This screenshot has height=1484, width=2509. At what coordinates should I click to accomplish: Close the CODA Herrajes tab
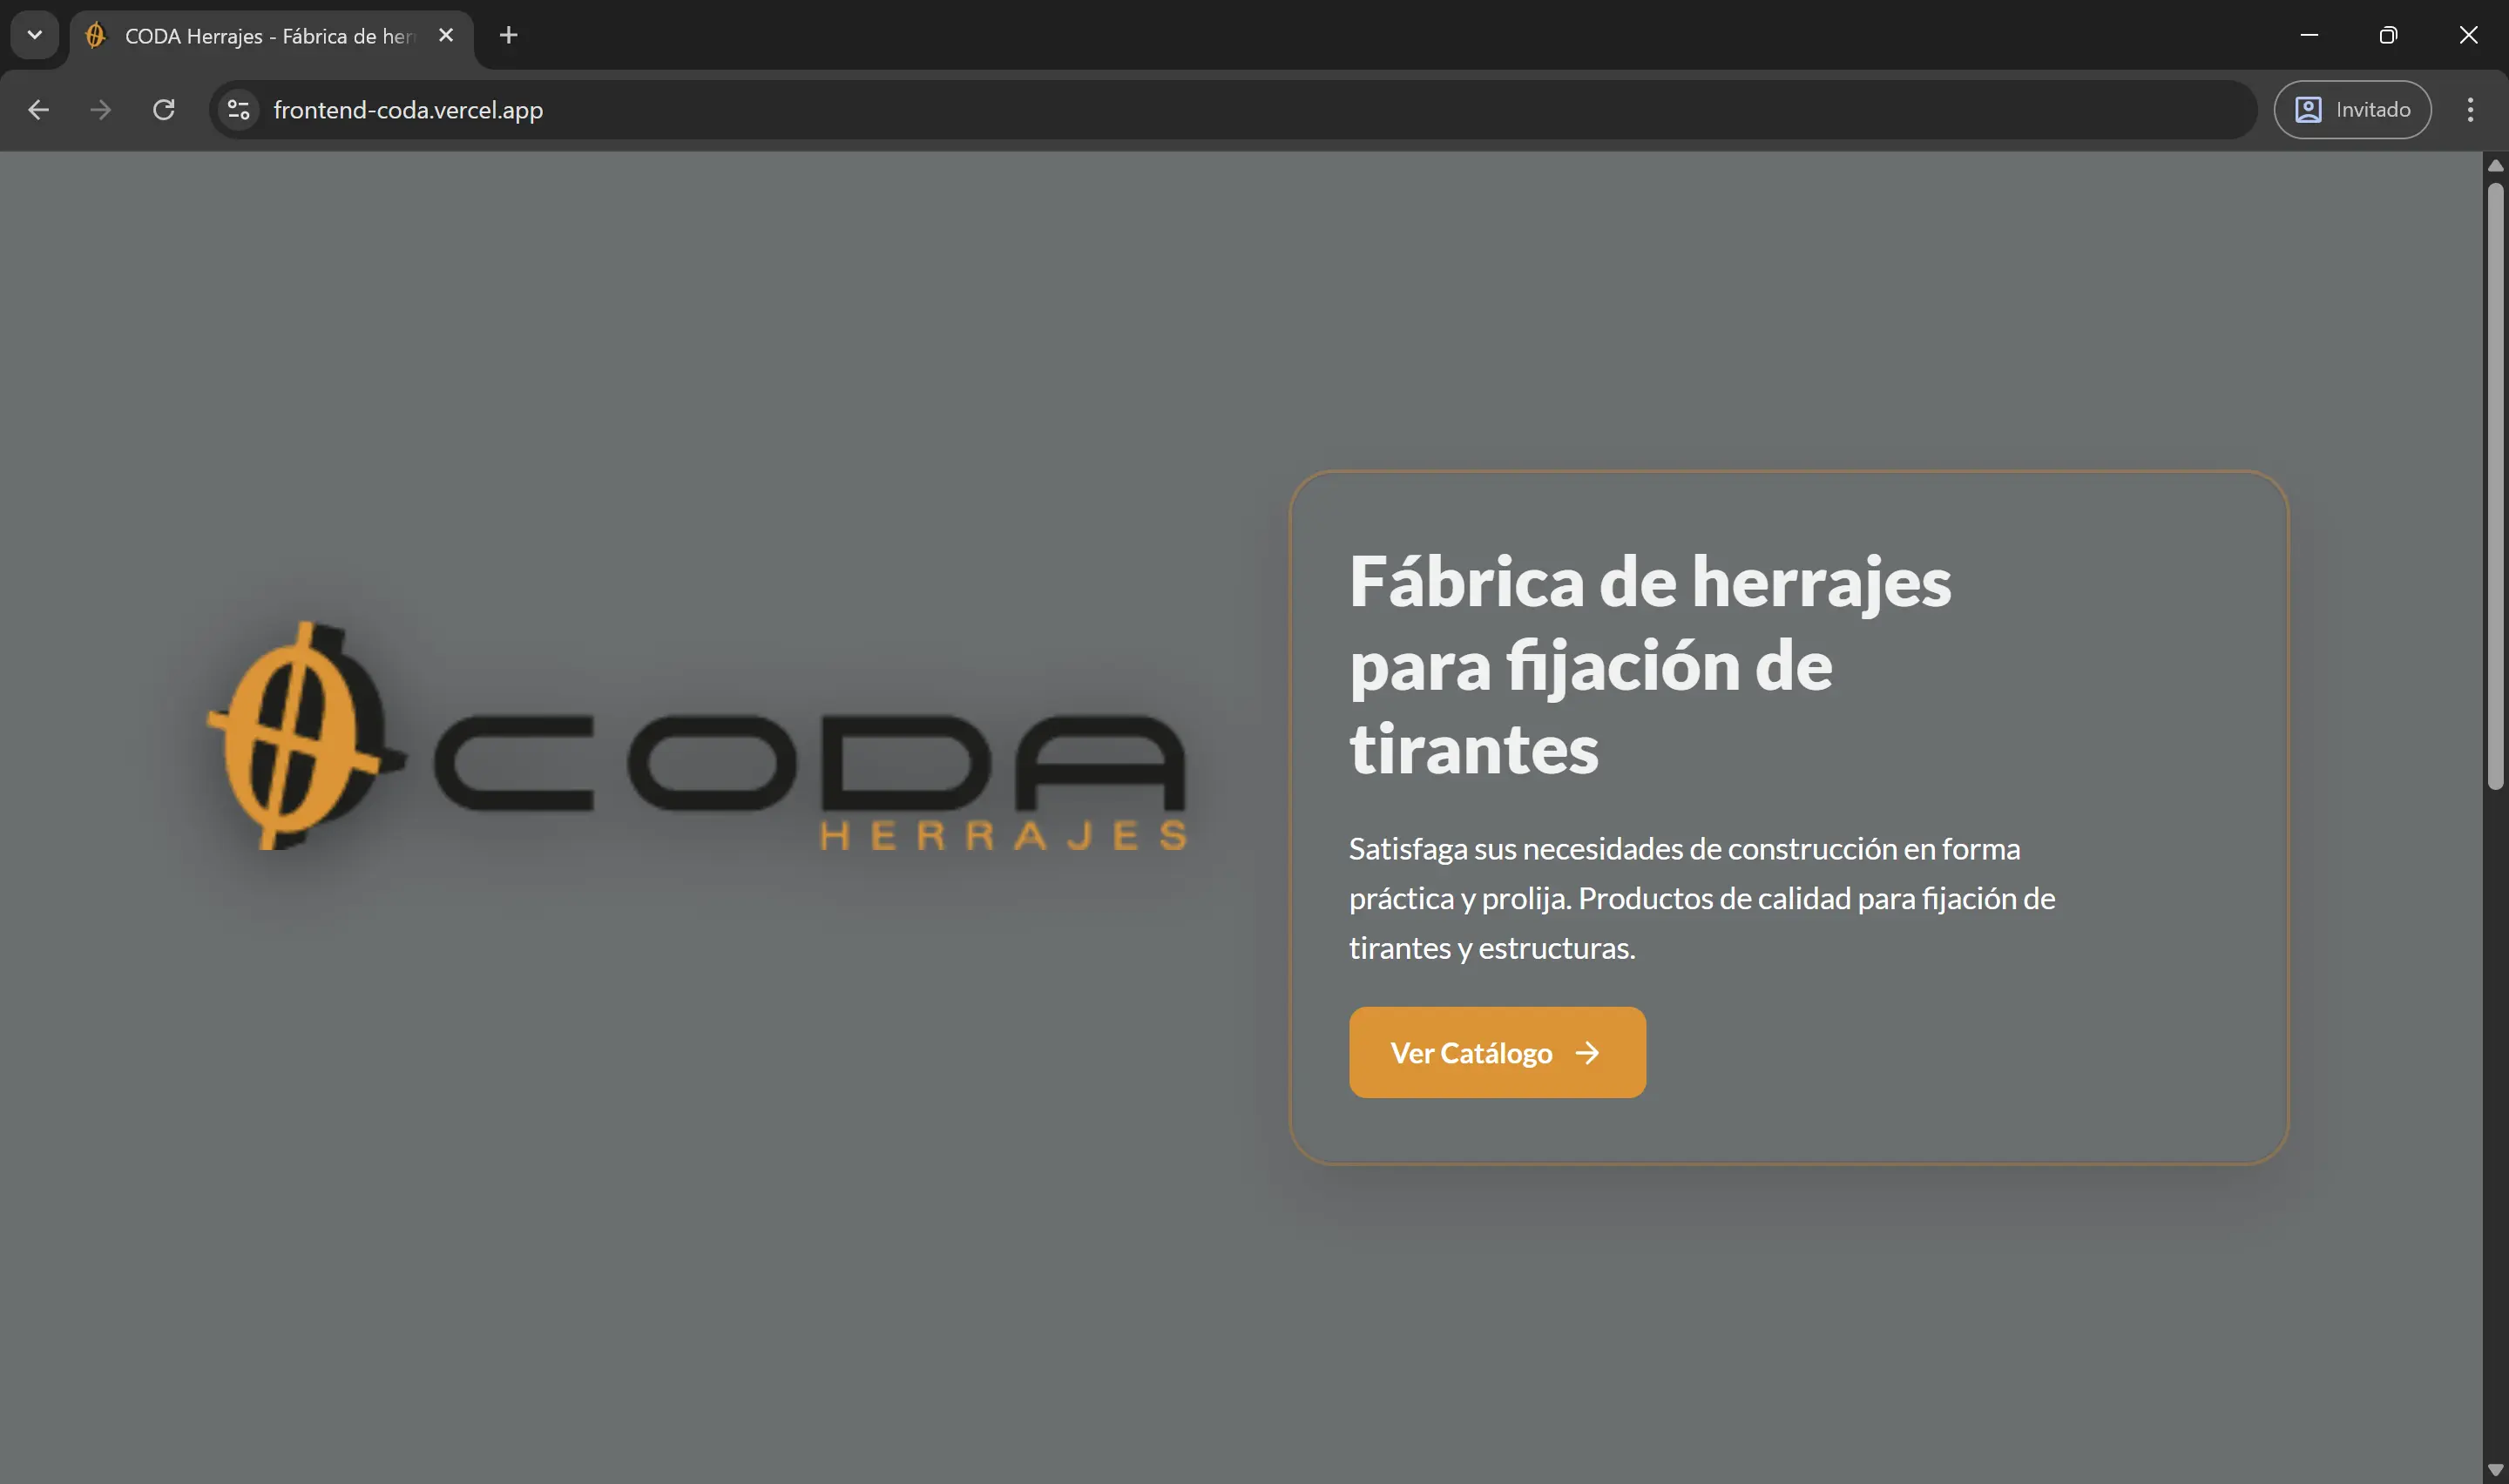click(446, 35)
